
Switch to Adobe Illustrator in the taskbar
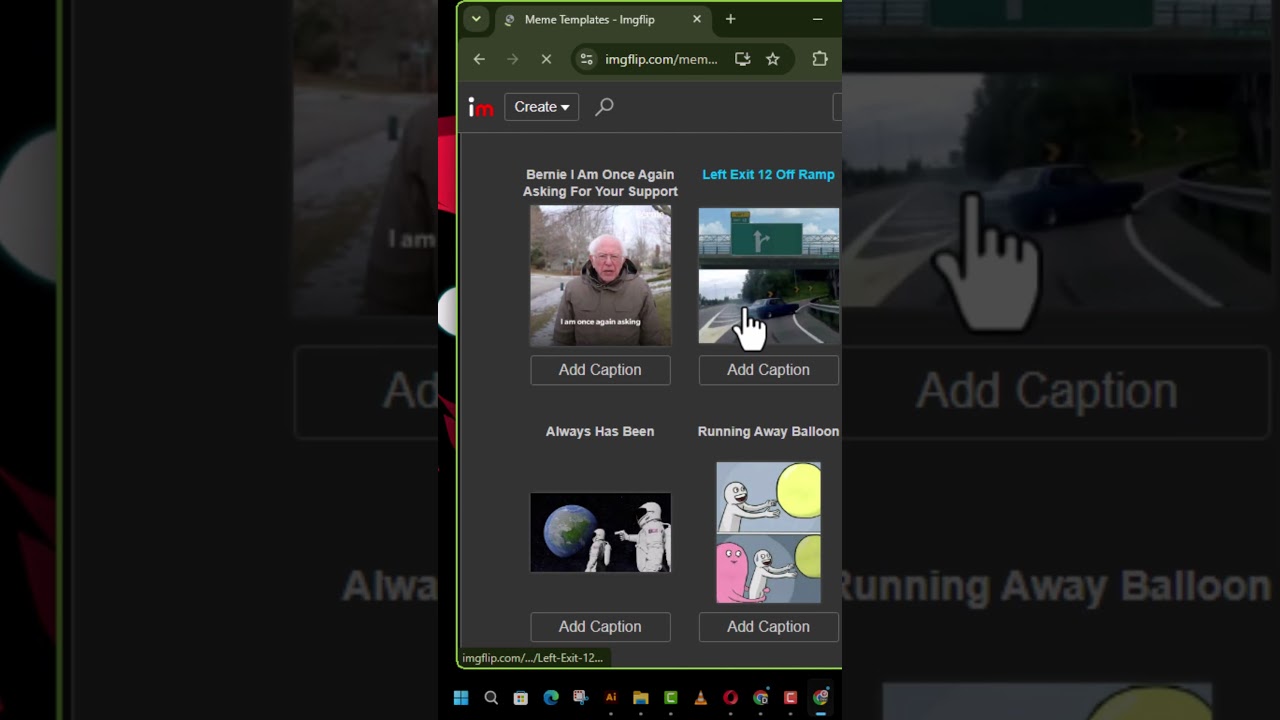click(x=611, y=698)
